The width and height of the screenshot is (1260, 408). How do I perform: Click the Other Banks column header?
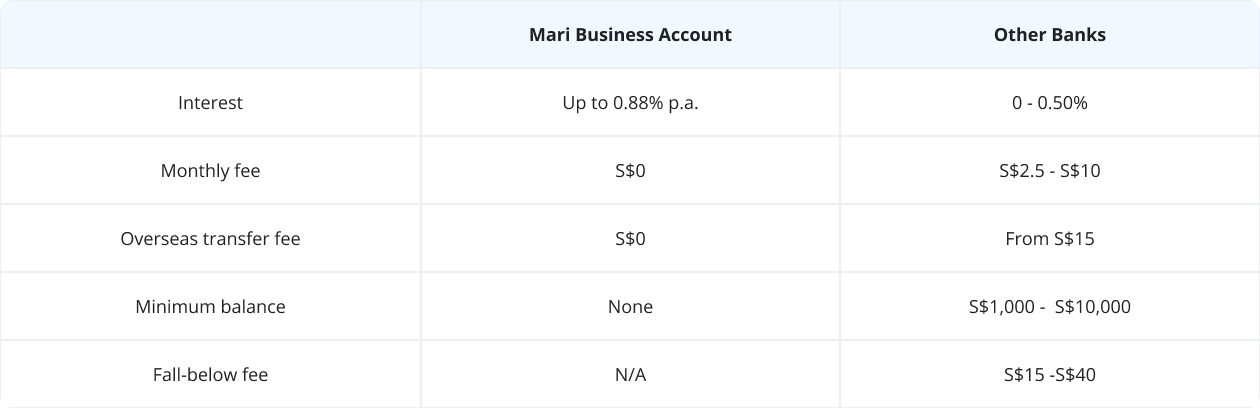(1049, 35)
